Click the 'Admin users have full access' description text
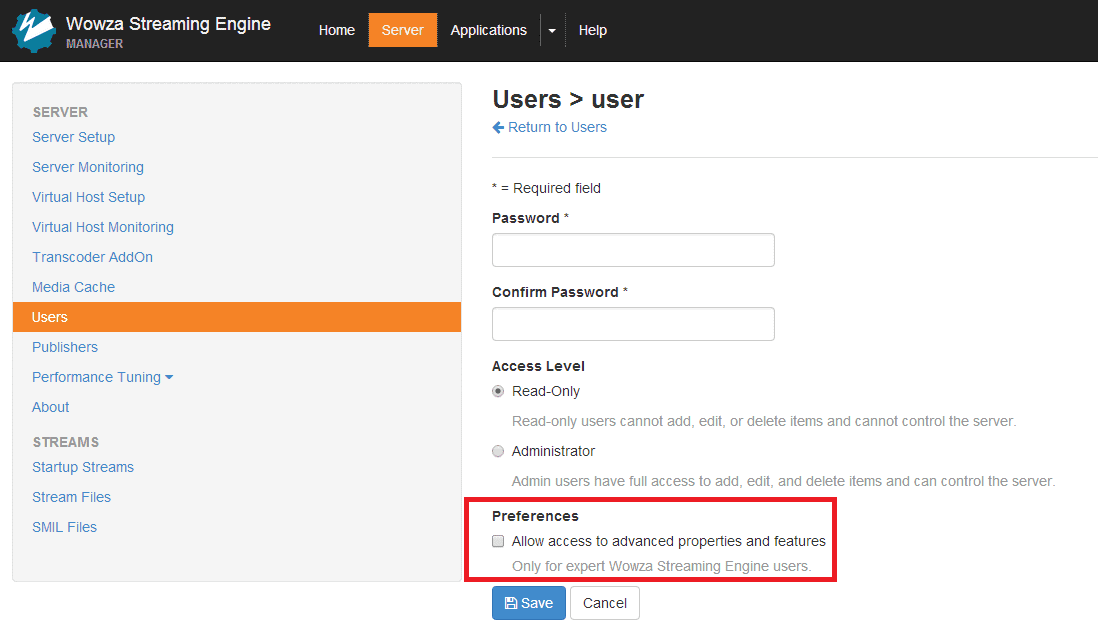The width and height of the screenshot is (1098, 636). pyautogui.click(x=784, y=482)
